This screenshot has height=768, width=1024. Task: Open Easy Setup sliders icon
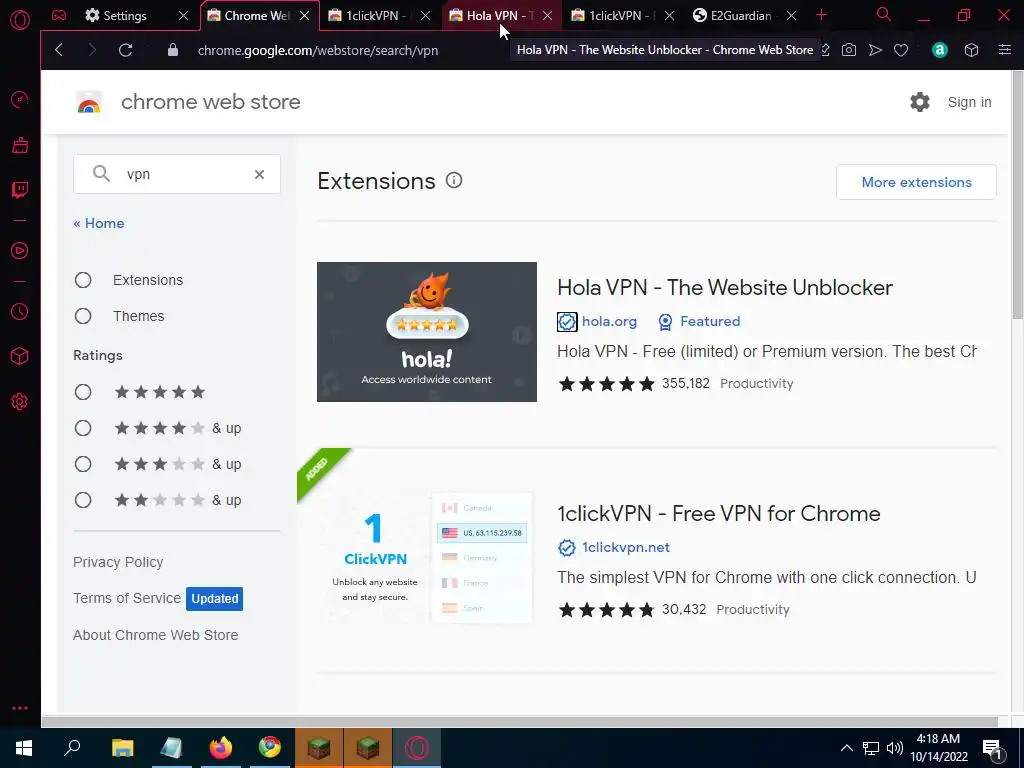click(x=1004, y=50)
